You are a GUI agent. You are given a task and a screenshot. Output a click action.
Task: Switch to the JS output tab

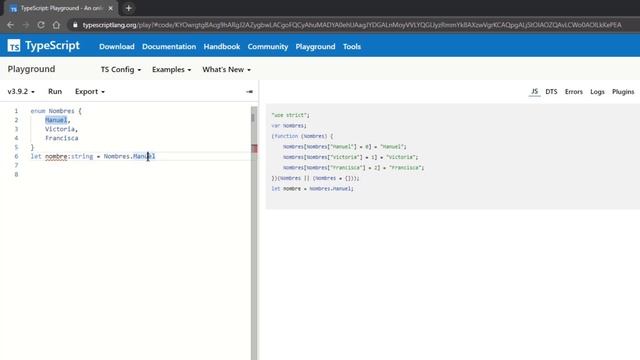pos(534,91)
